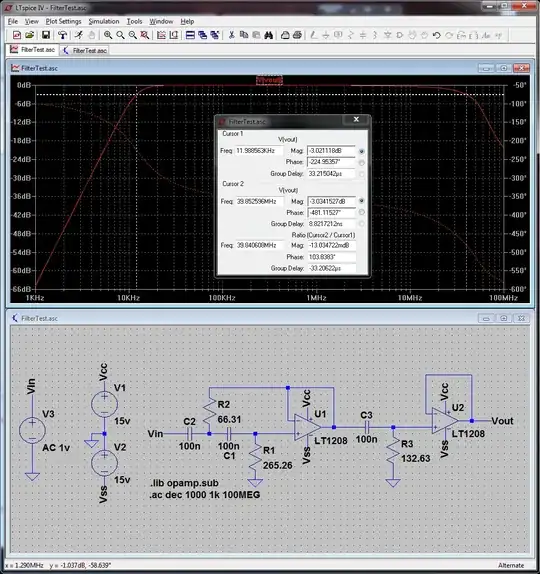Select Cursor 1 Group Delay radio button
This screenshot has width=540, height=574.
pyautogui.click(x=361, y=174)
